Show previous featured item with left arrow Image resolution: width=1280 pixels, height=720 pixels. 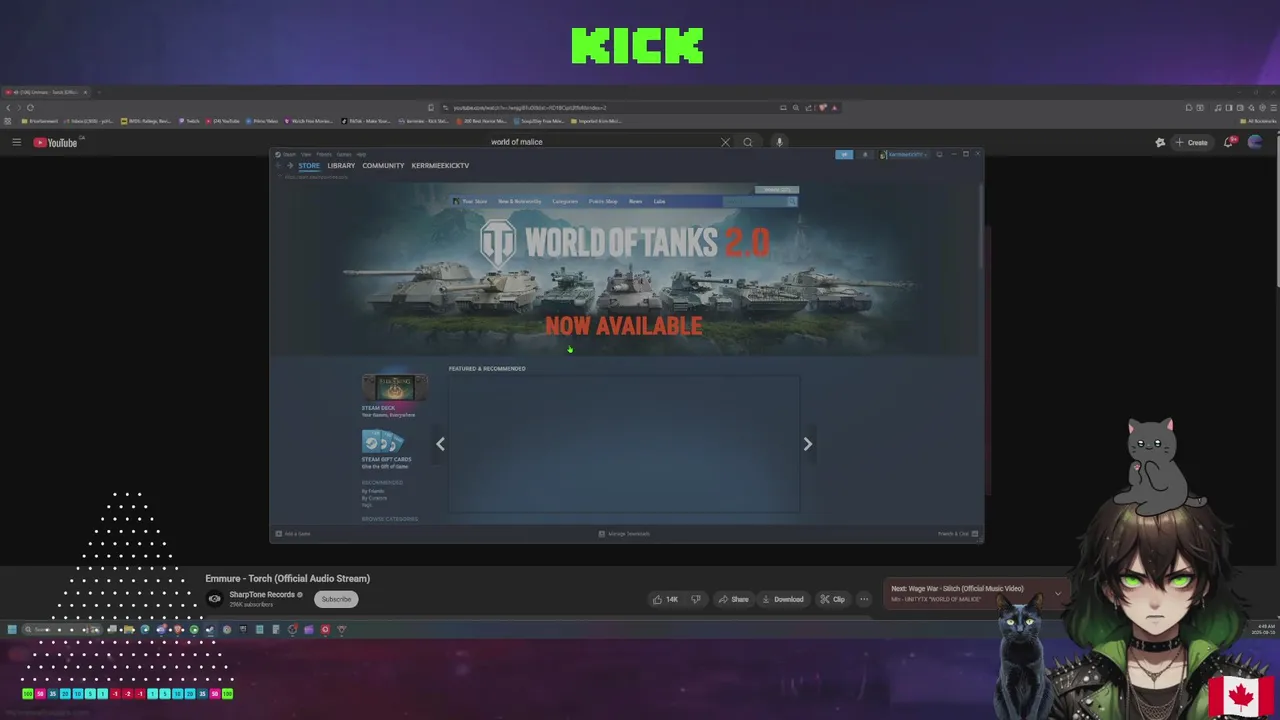(440, 444)
